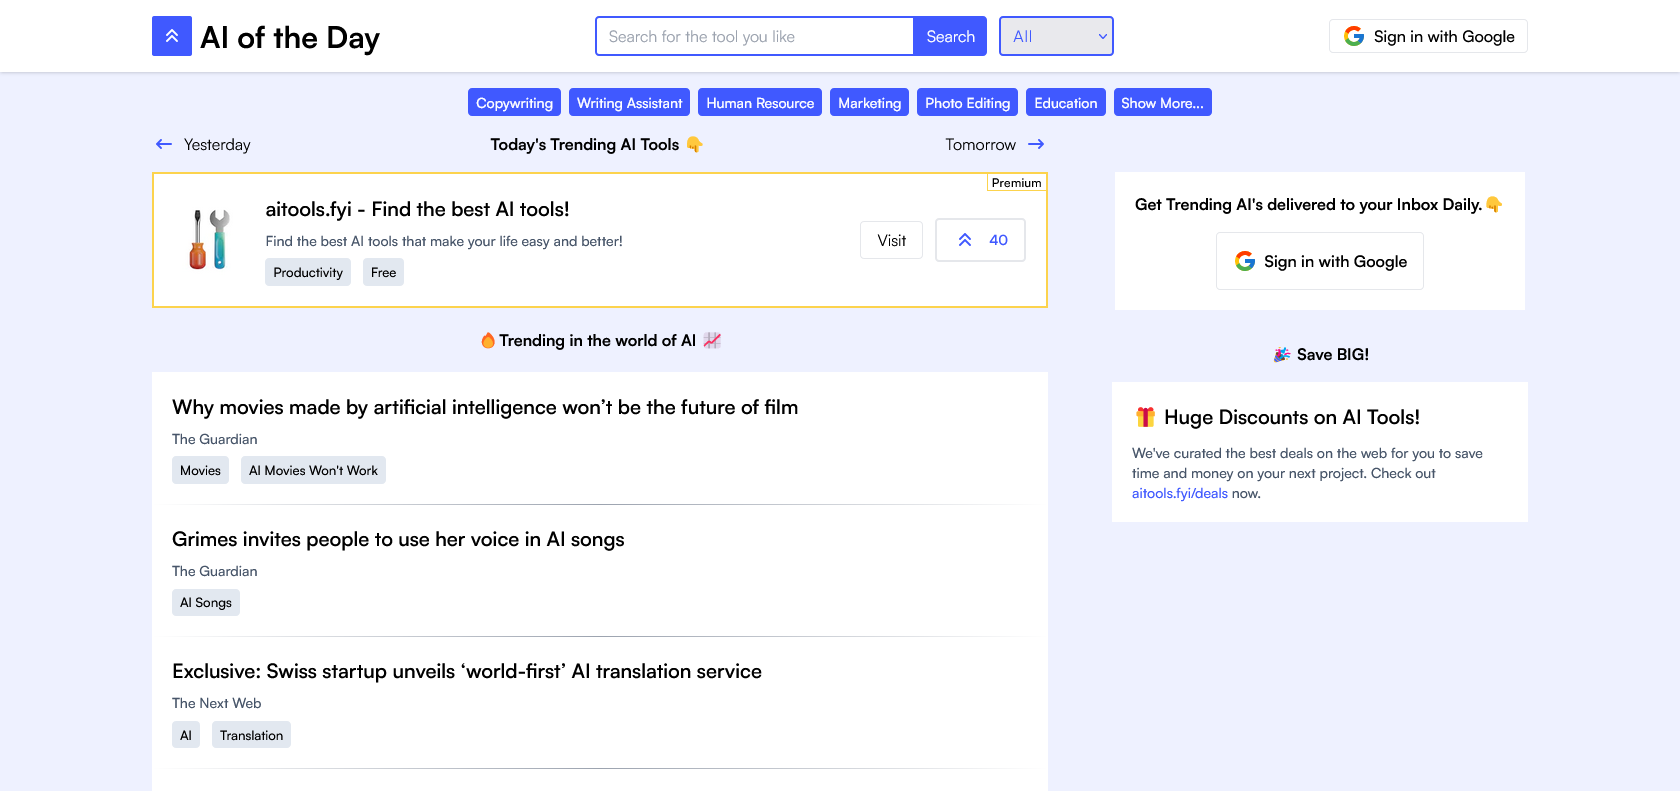Image resolution: width=1680 pixels, height=791 pixels.
Task: Click the Movies tag
Action: tap(200, 470)
